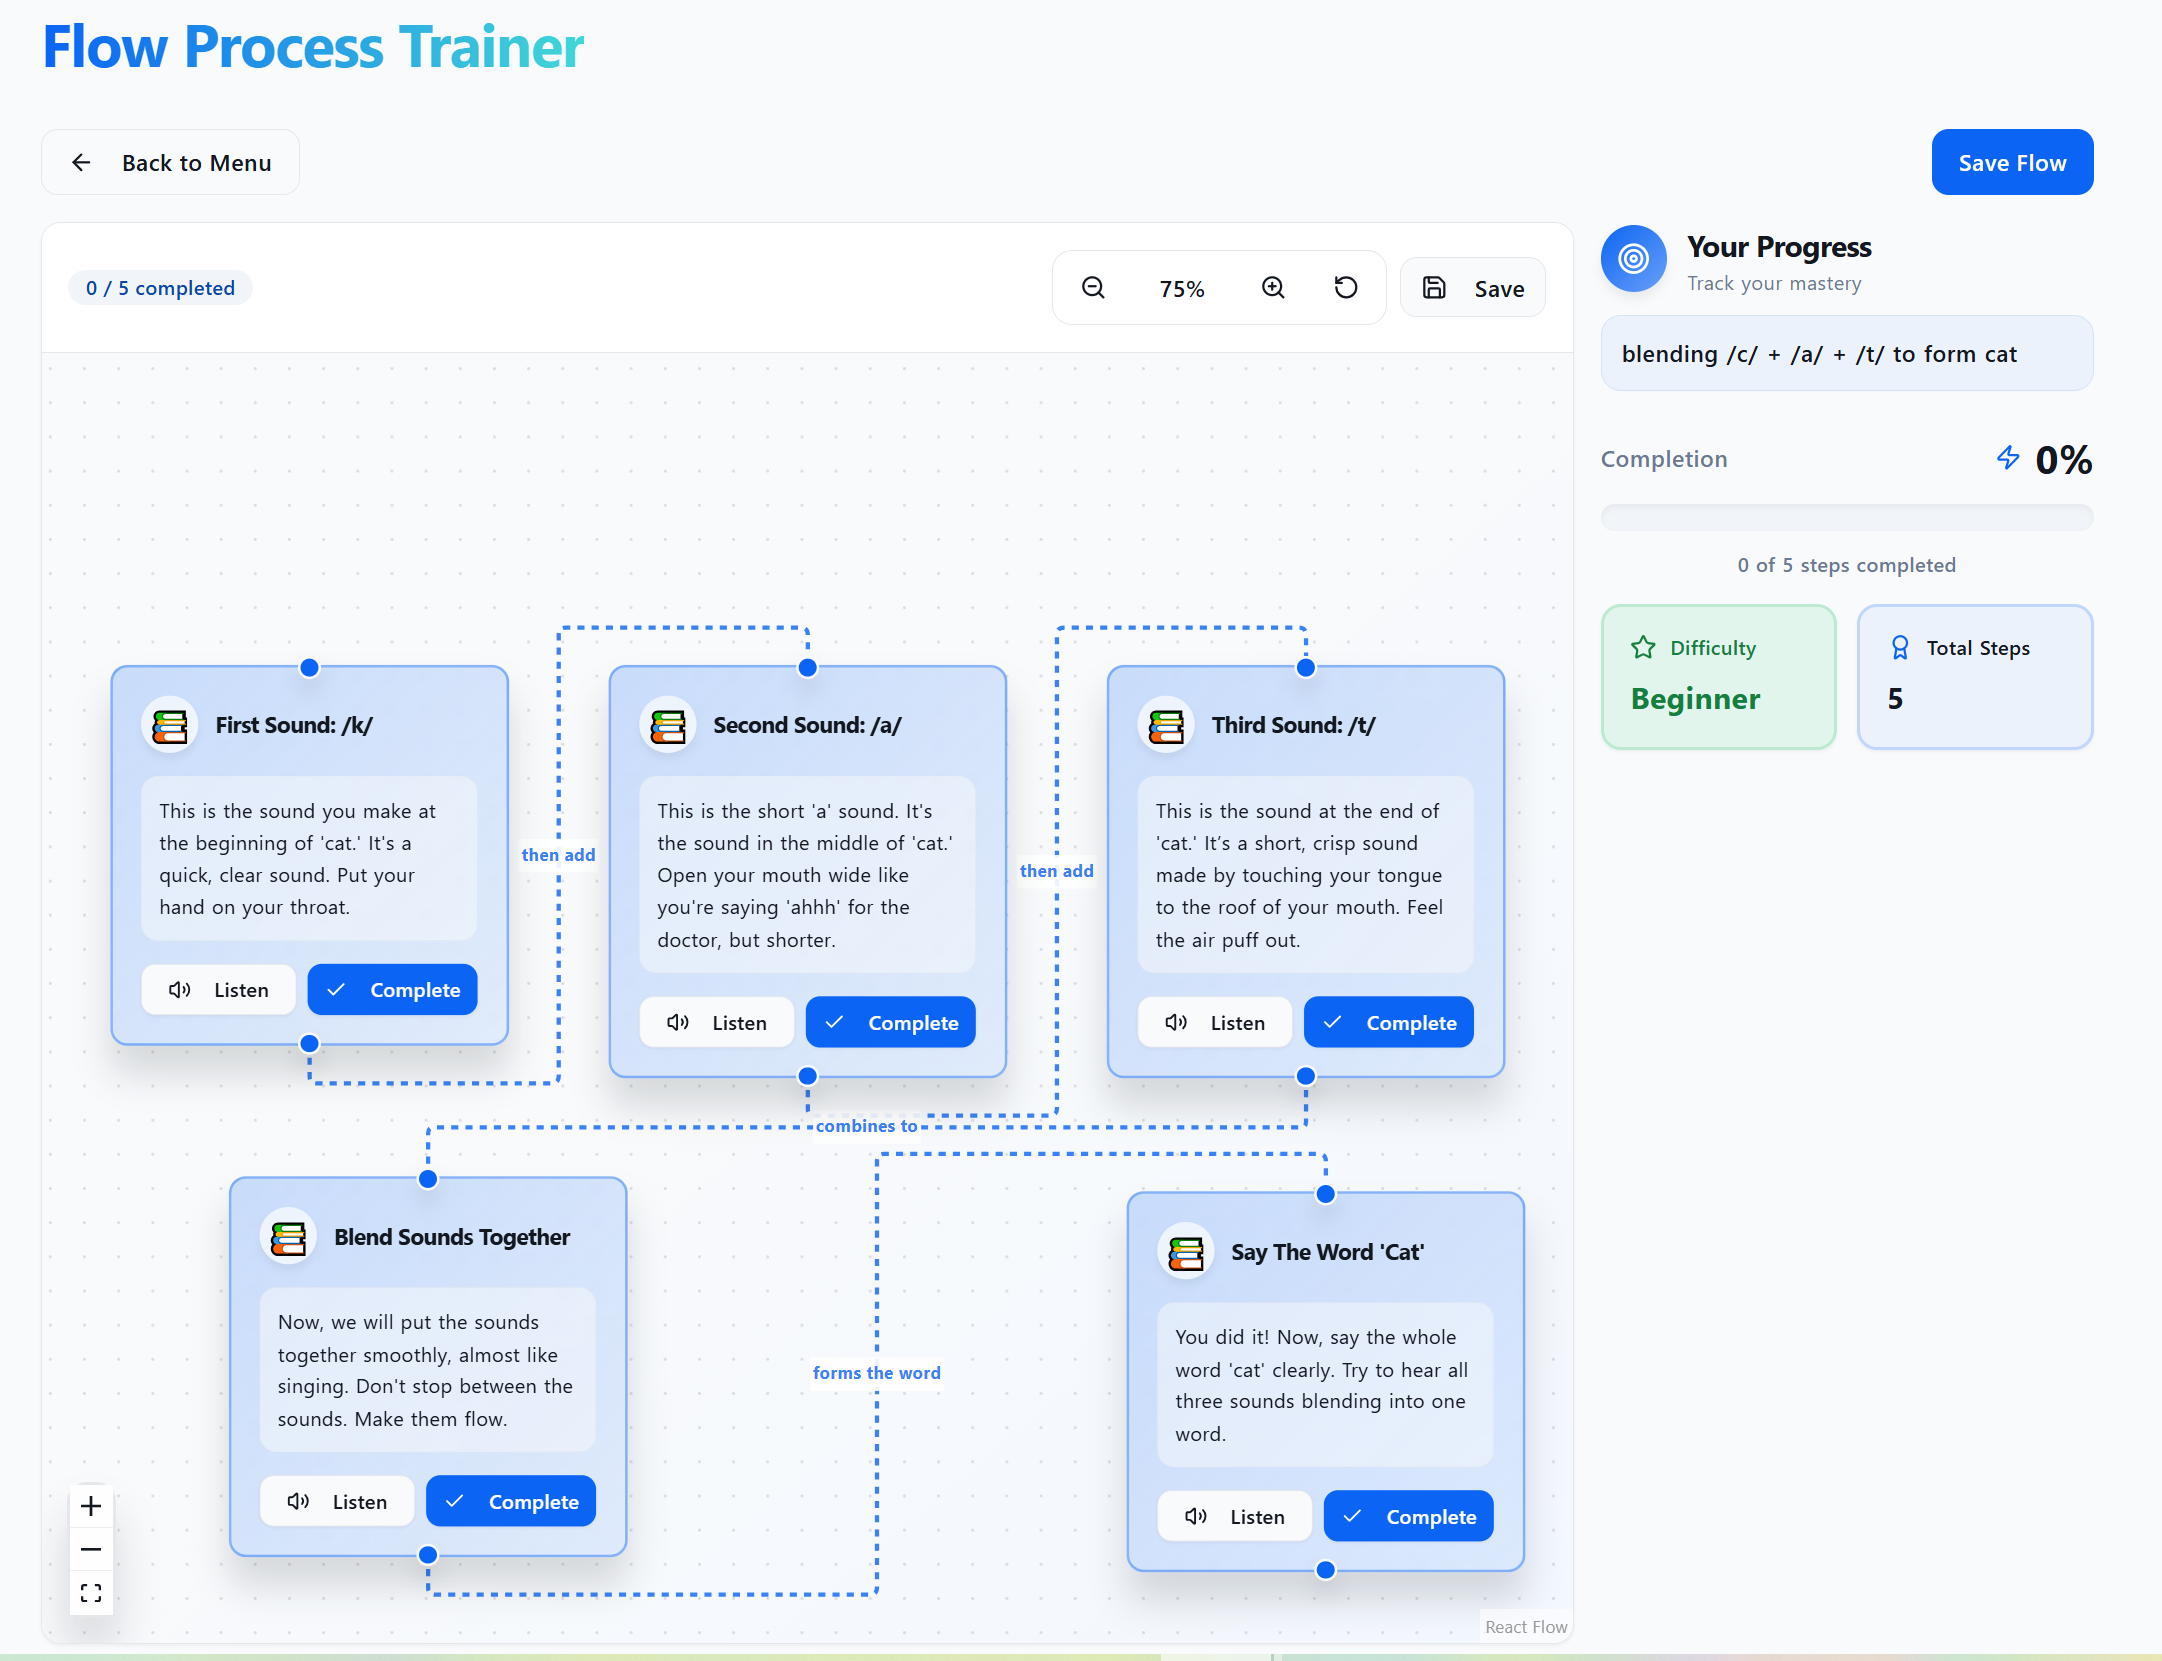The height and width of the screenshot is (1661, 2162).
Task: Click the Save button in canvas toolbar
Action: click(1472, 289)
